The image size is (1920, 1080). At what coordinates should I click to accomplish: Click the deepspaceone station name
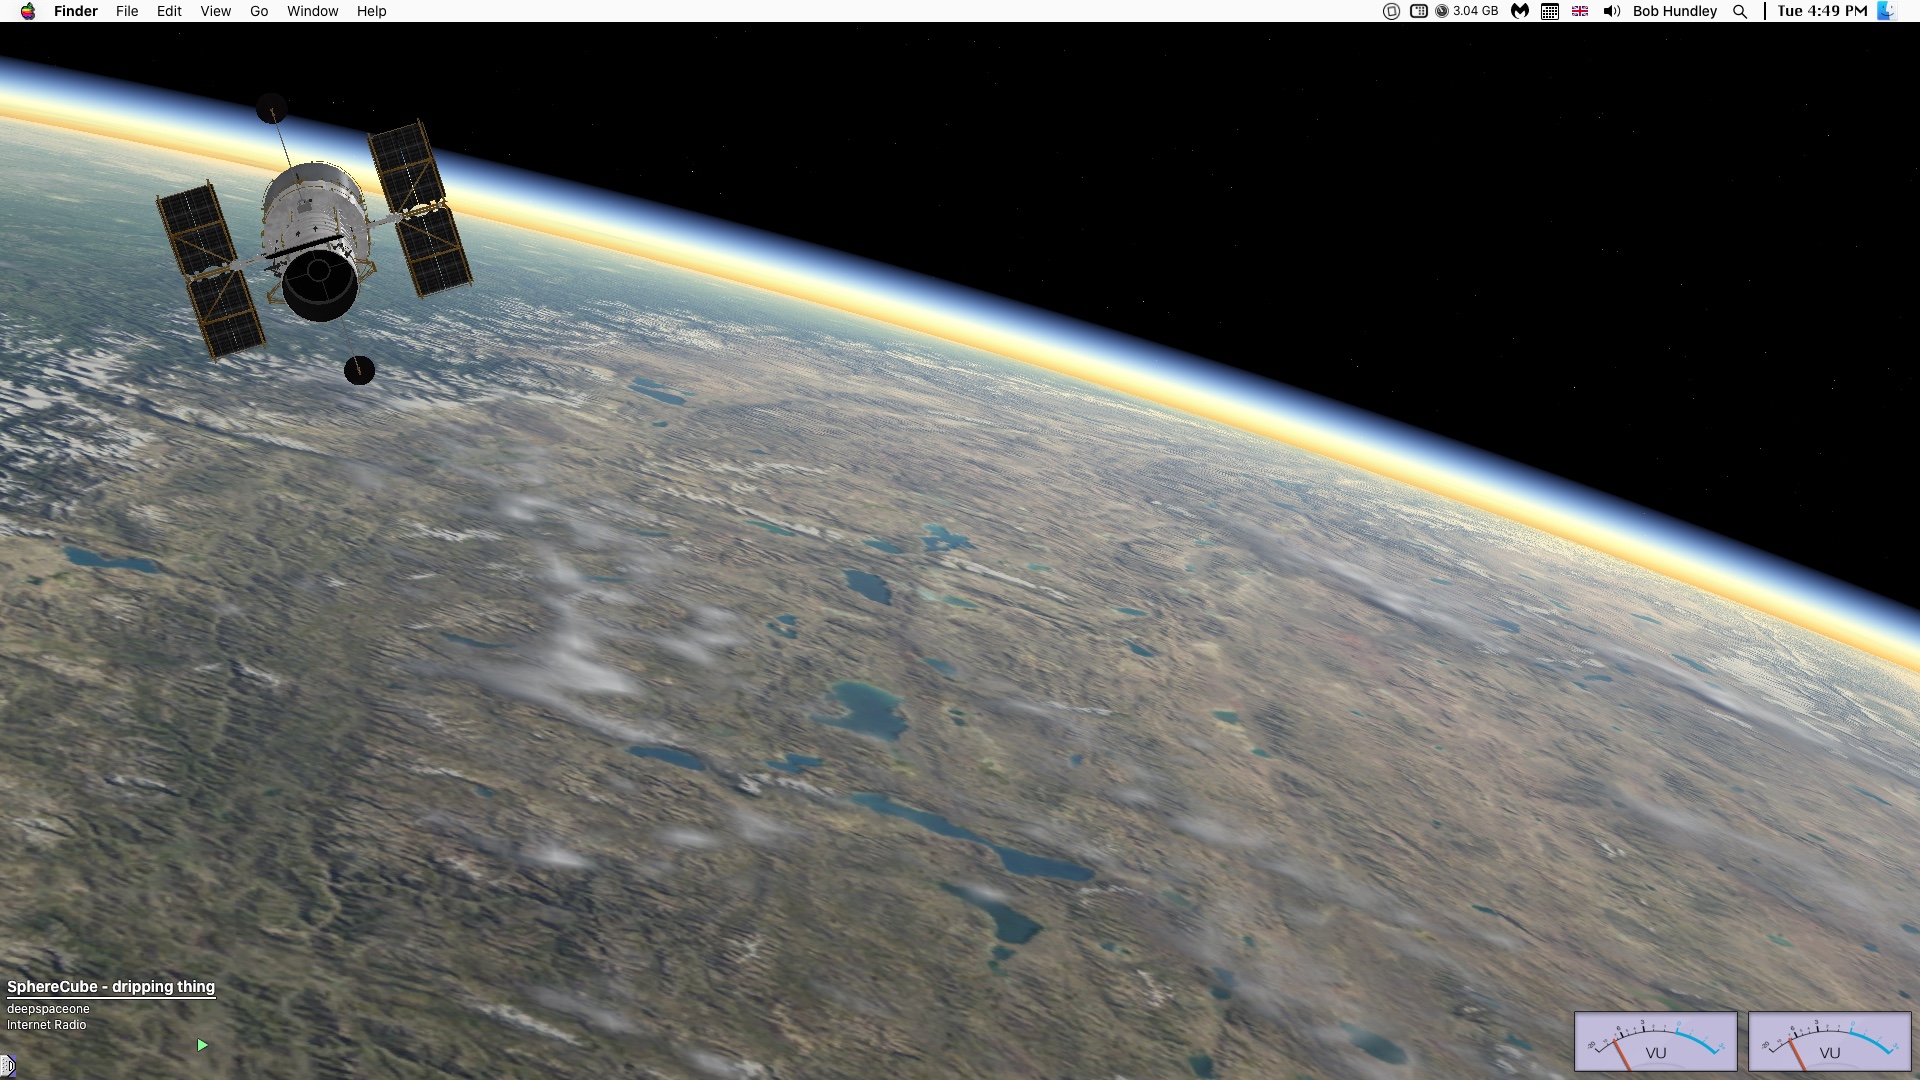48,1009
